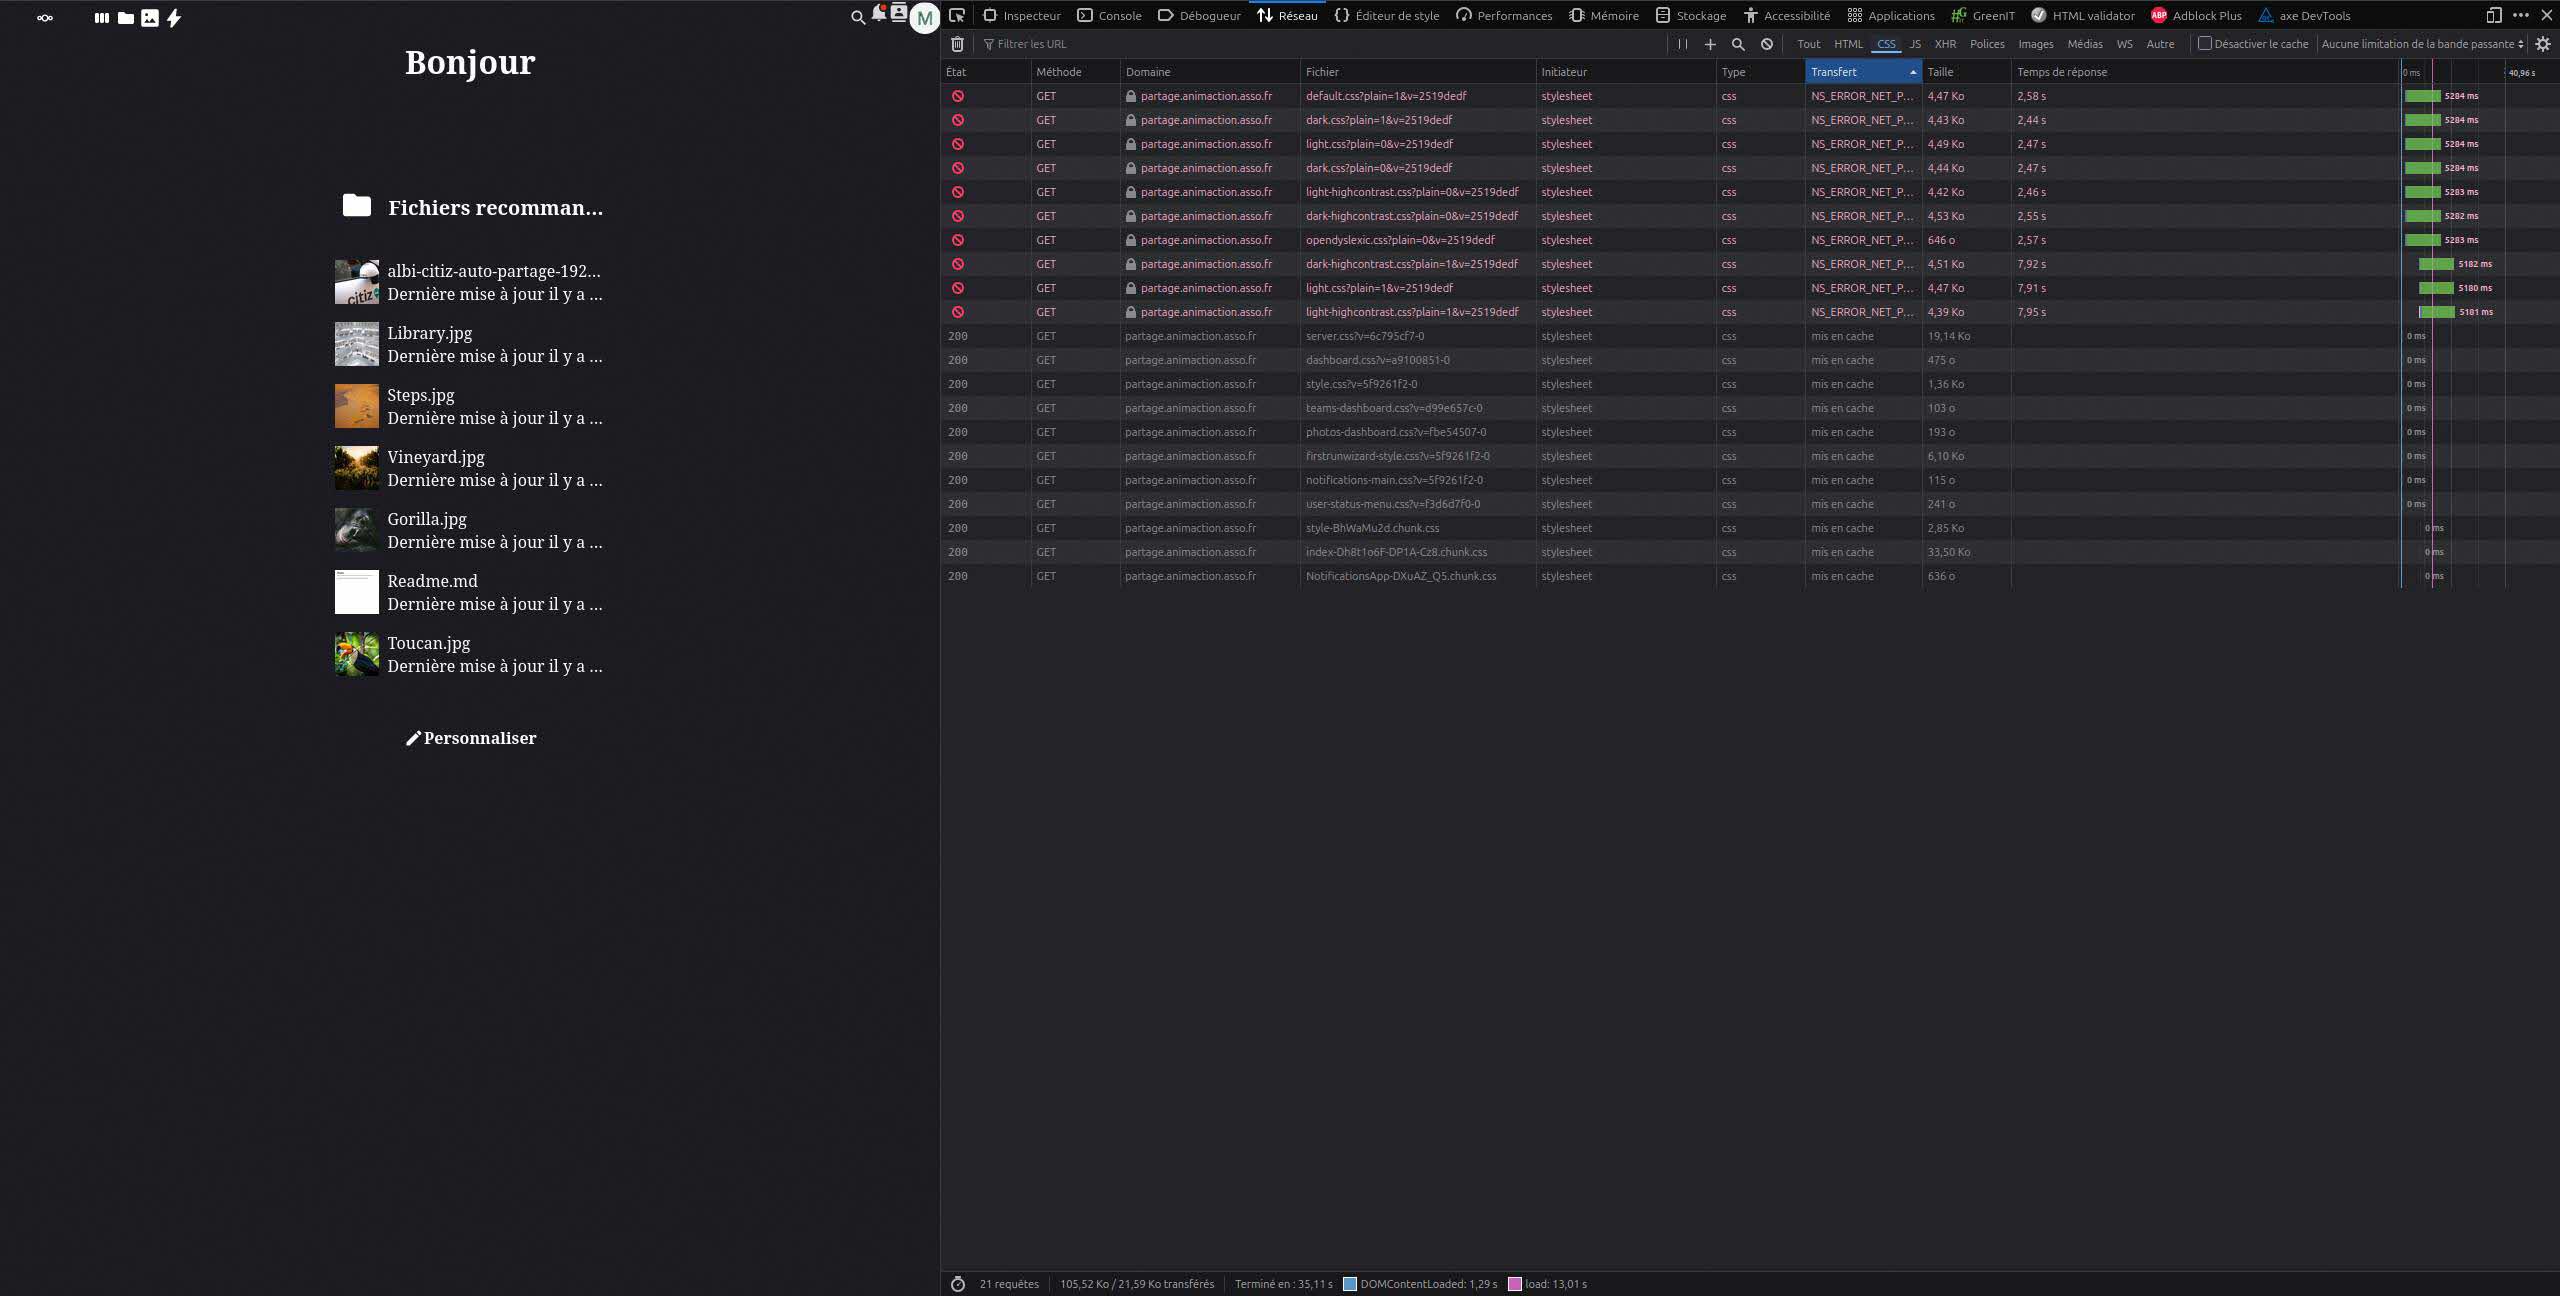Open network search magnifier icon
Image resolution: width=2560 pixels, height=1296 pixels.
pyautogui.click(x=1738, y=44)
